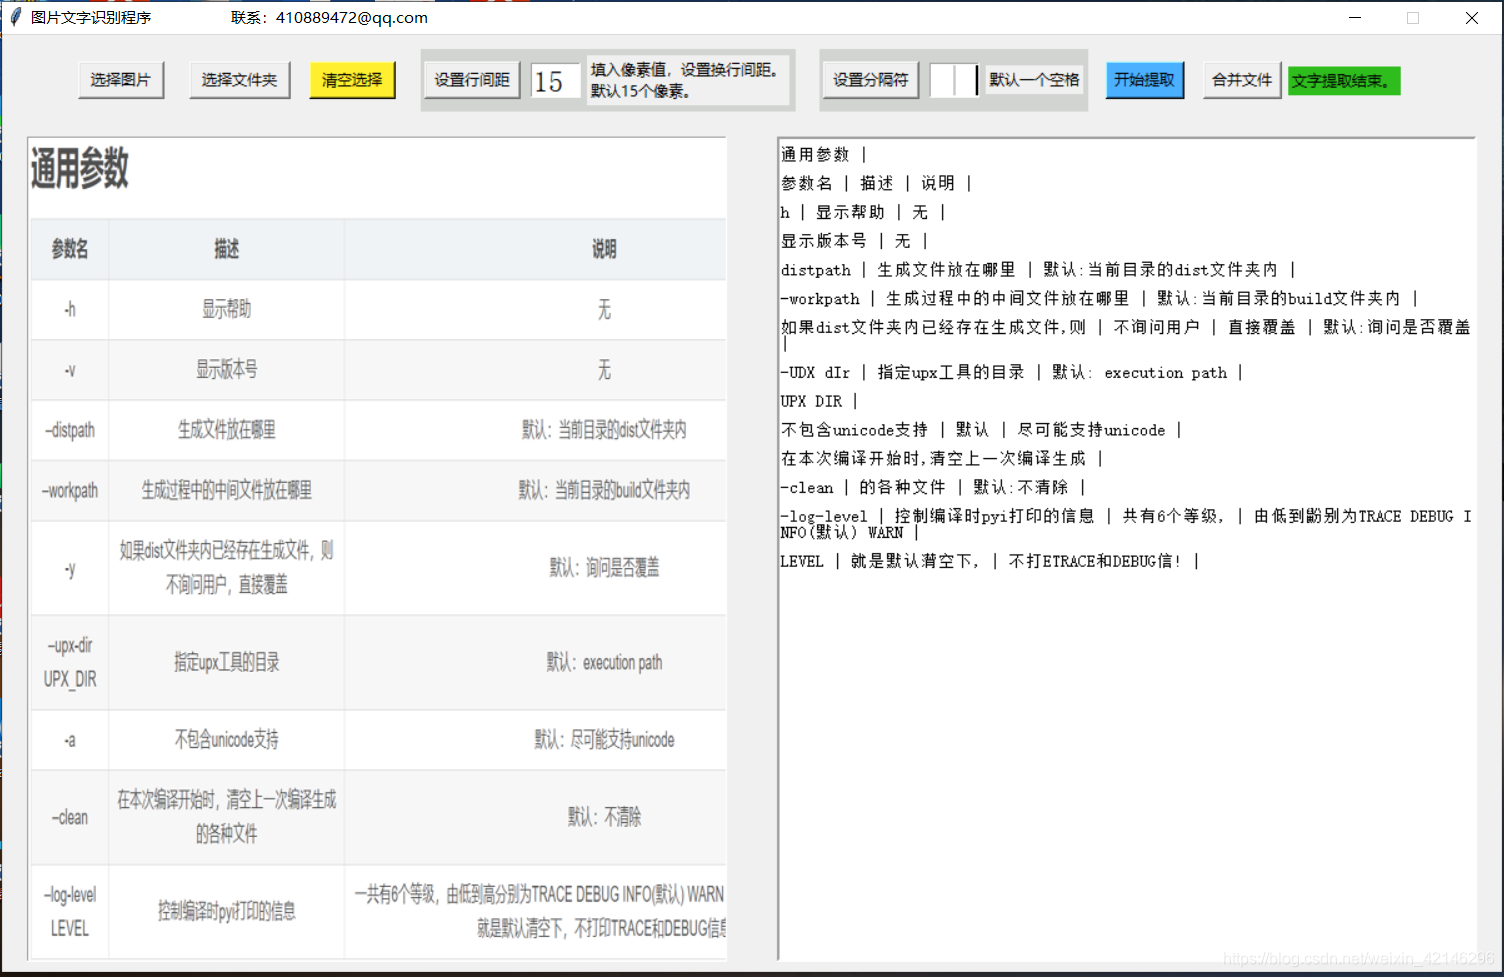1504x977 pixels.
Task: Click the 设置行间距 button
Action: [472, 80]
